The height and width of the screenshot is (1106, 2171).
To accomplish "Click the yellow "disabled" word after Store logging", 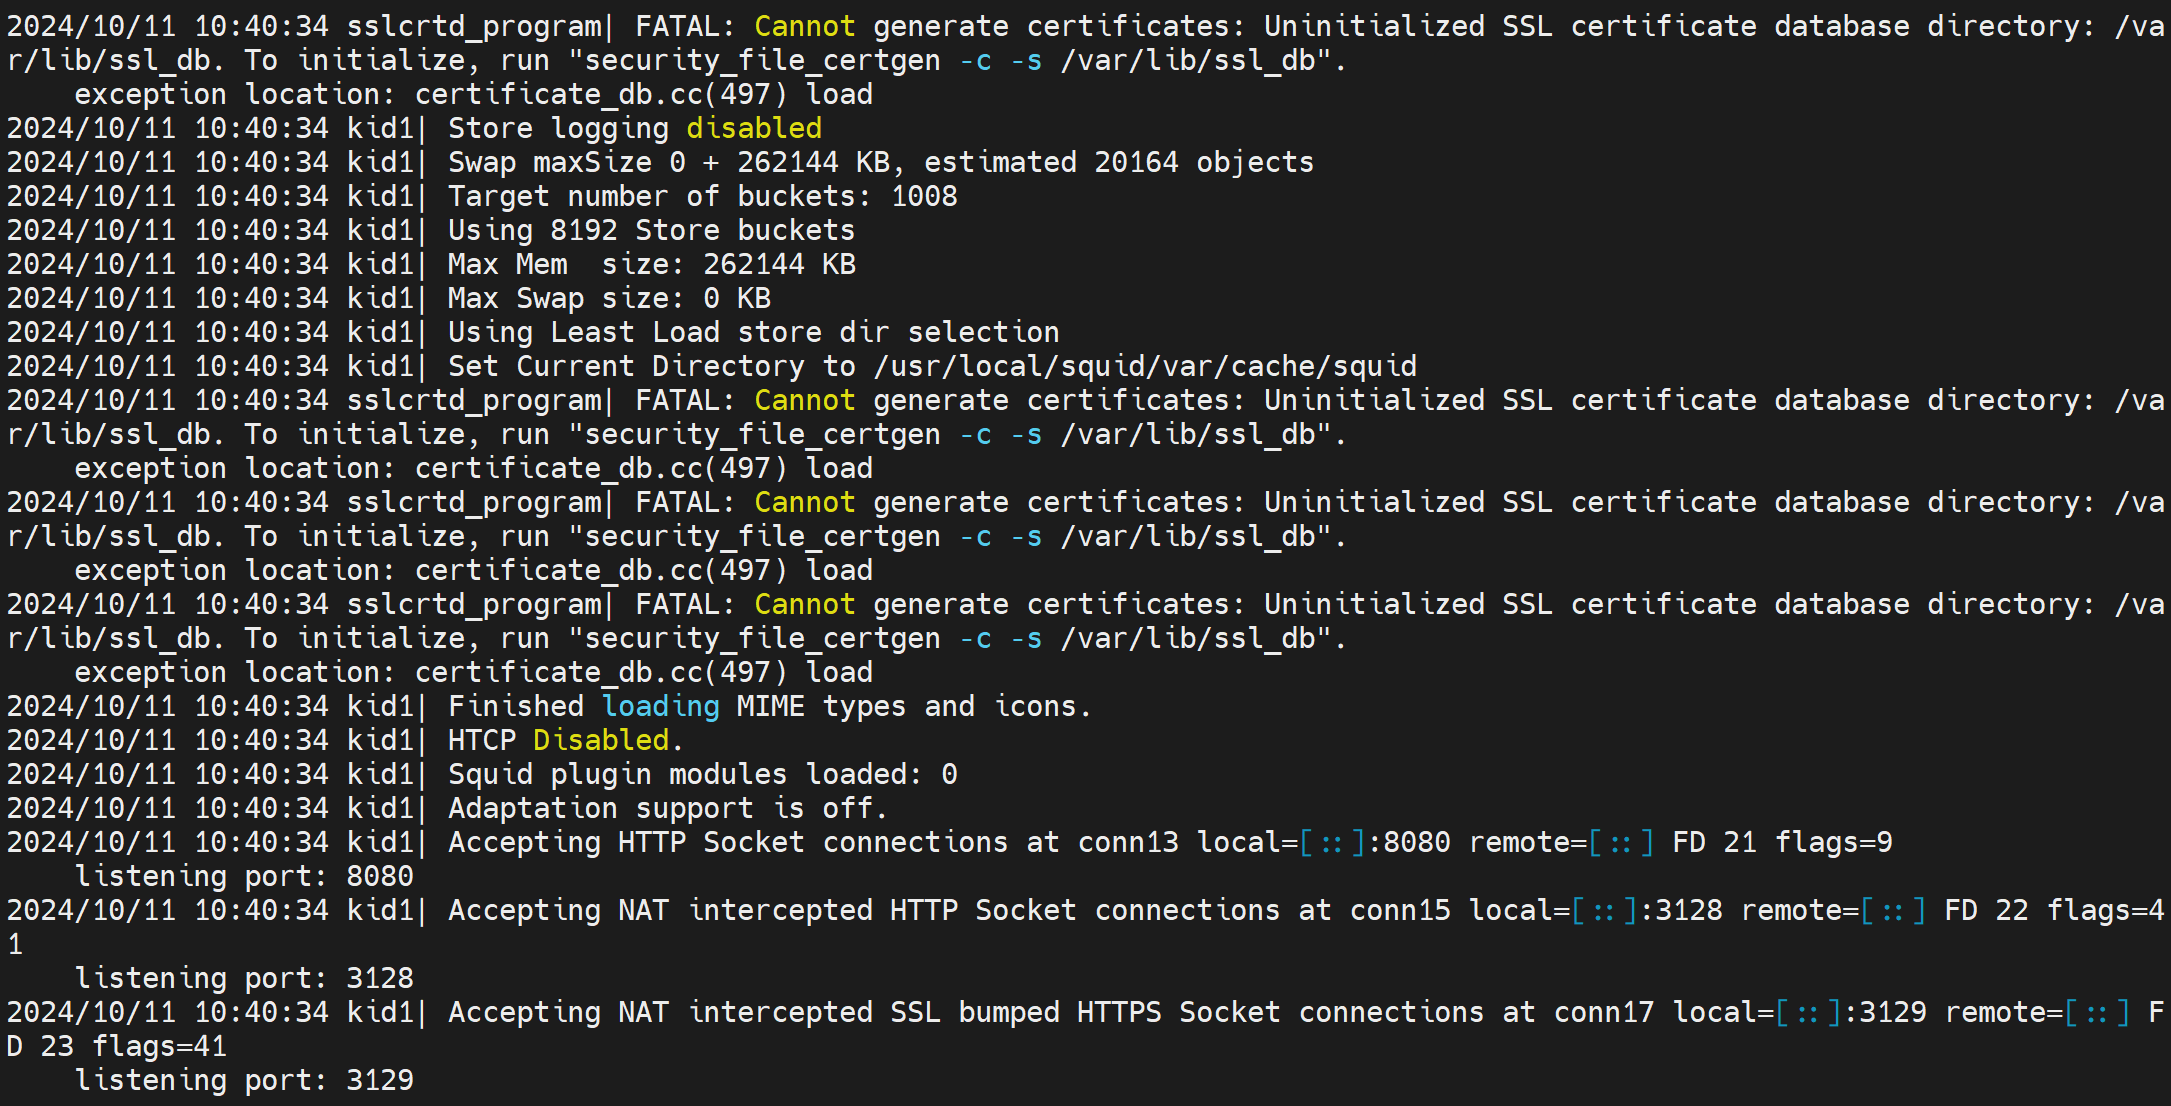I will tap(753, 128).
